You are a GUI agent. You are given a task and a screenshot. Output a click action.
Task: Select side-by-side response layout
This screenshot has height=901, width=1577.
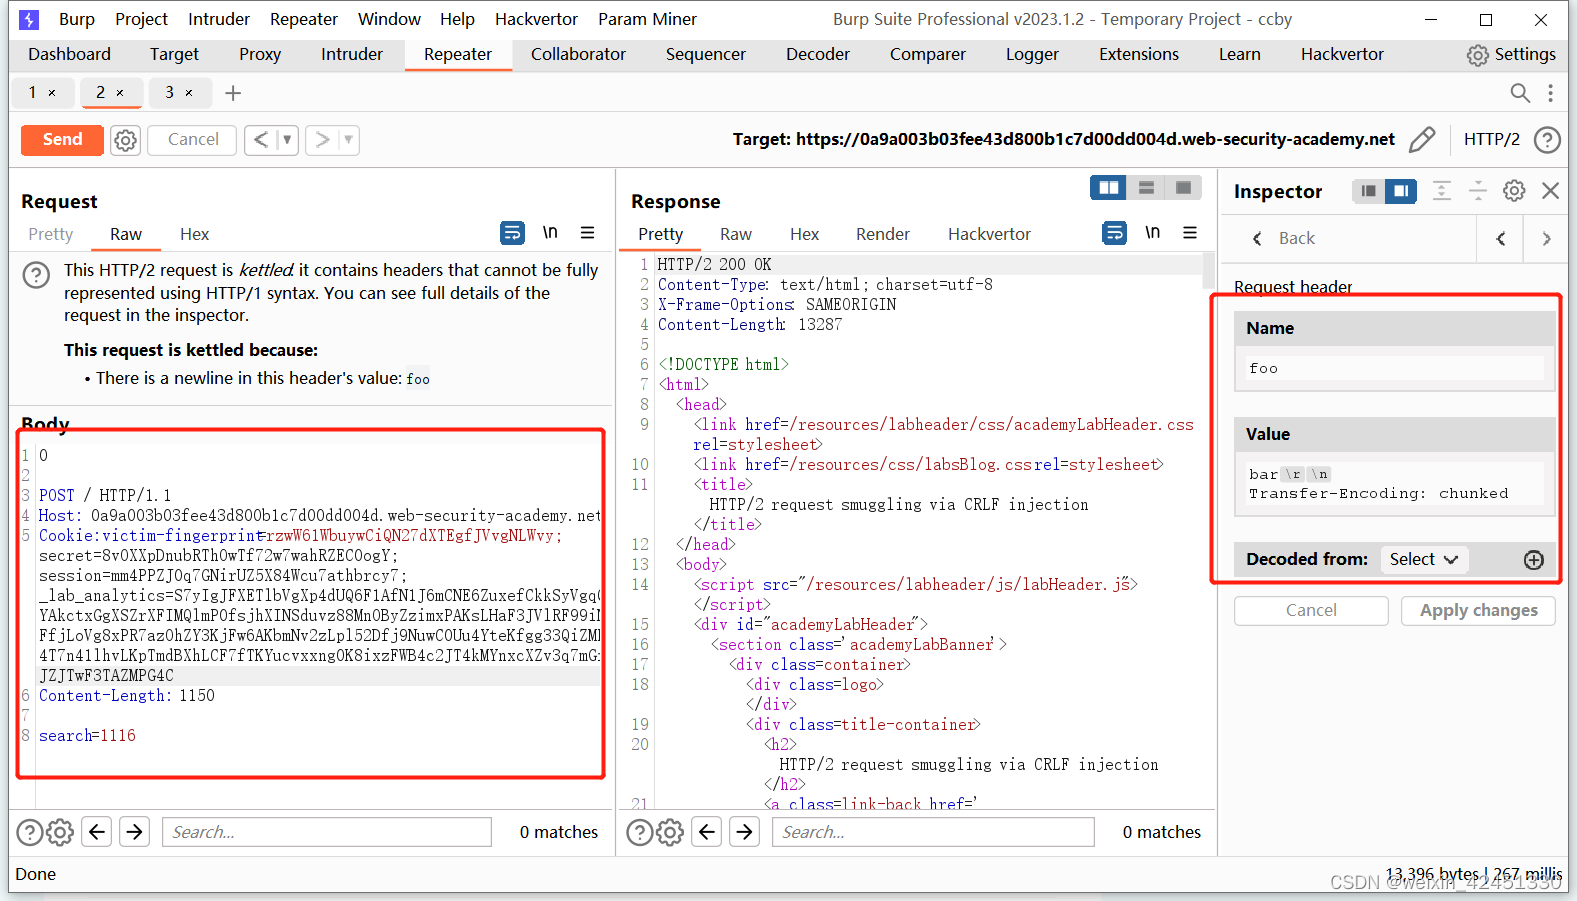(x=1109, y=188)
